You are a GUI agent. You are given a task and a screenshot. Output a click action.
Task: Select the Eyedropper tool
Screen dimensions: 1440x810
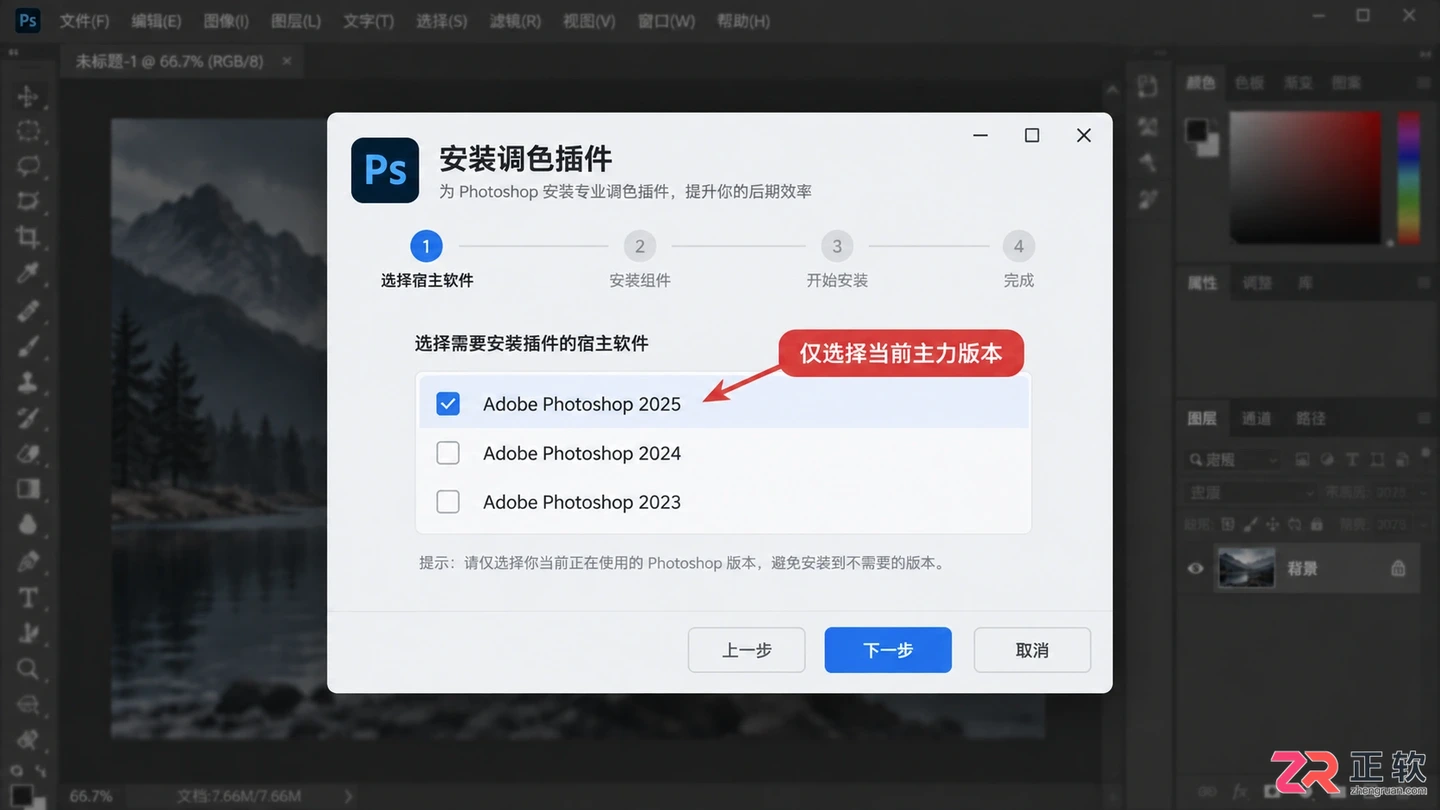[x=28, y=273]
